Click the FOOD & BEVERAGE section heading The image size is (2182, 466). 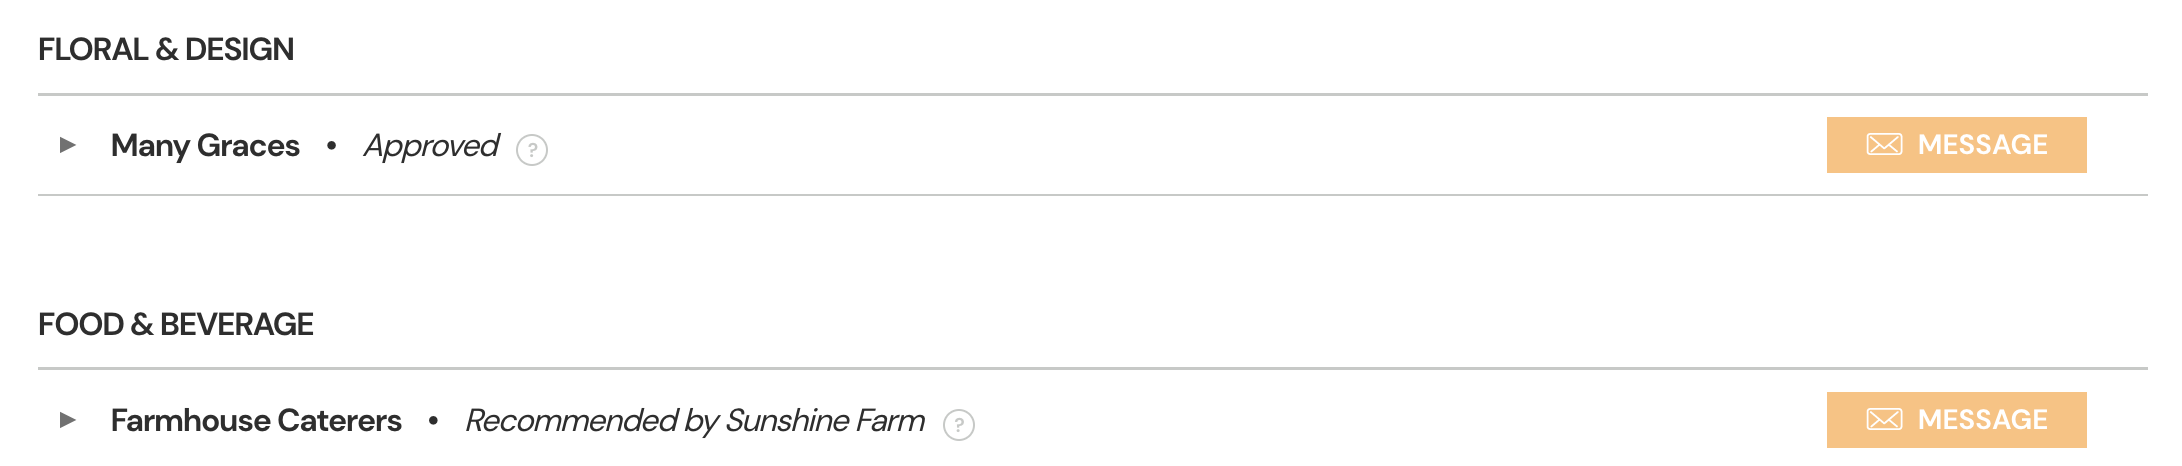tap(176, 324)
